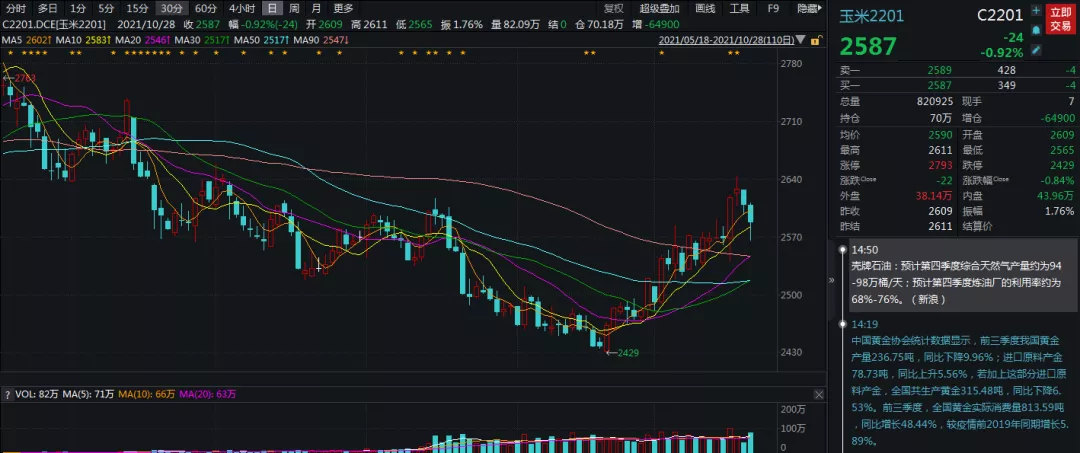
Task: Toggle the lock icon beside the date range
Action: (816, 41)
